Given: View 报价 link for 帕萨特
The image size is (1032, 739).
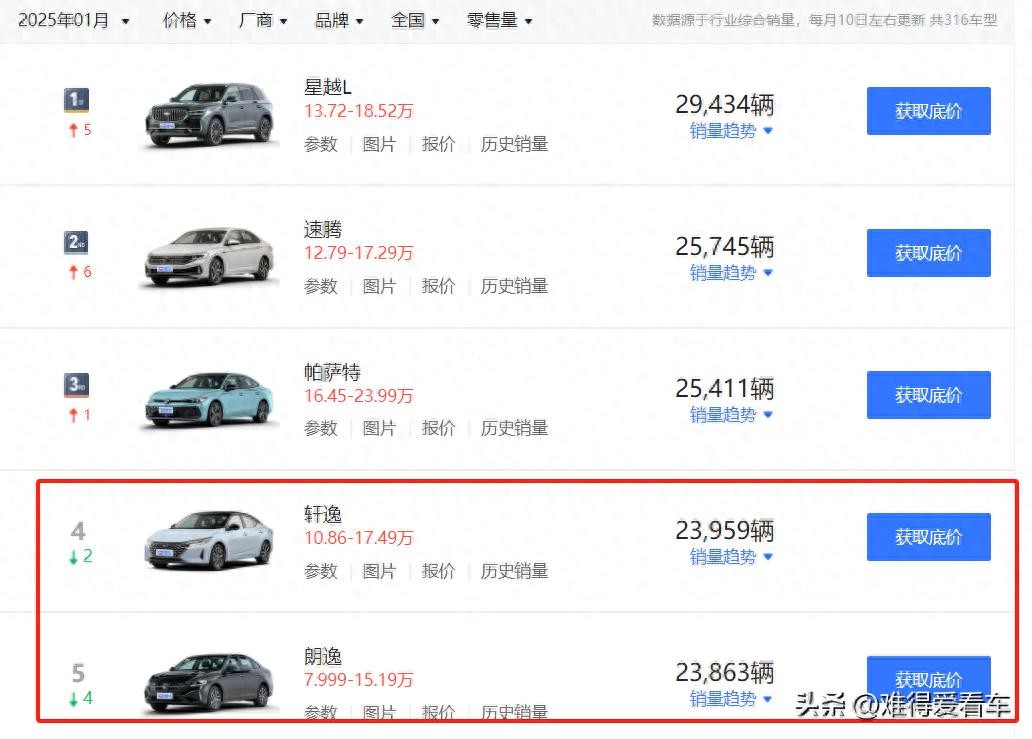Looking at the screenshot, I should [x=438, y=428].
